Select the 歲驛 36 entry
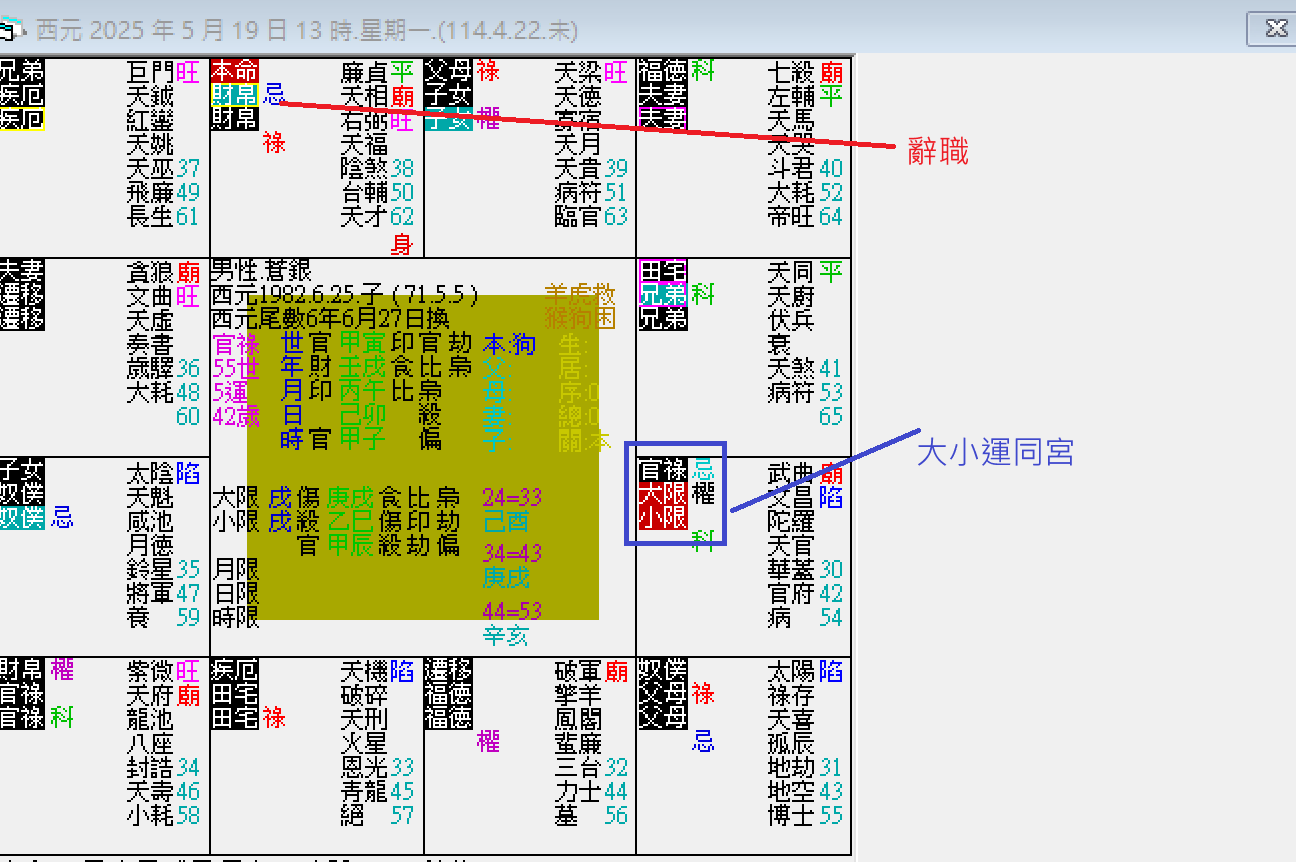Image resolution: width=1296 pixels, height=862 pixels. coord(163,369)
